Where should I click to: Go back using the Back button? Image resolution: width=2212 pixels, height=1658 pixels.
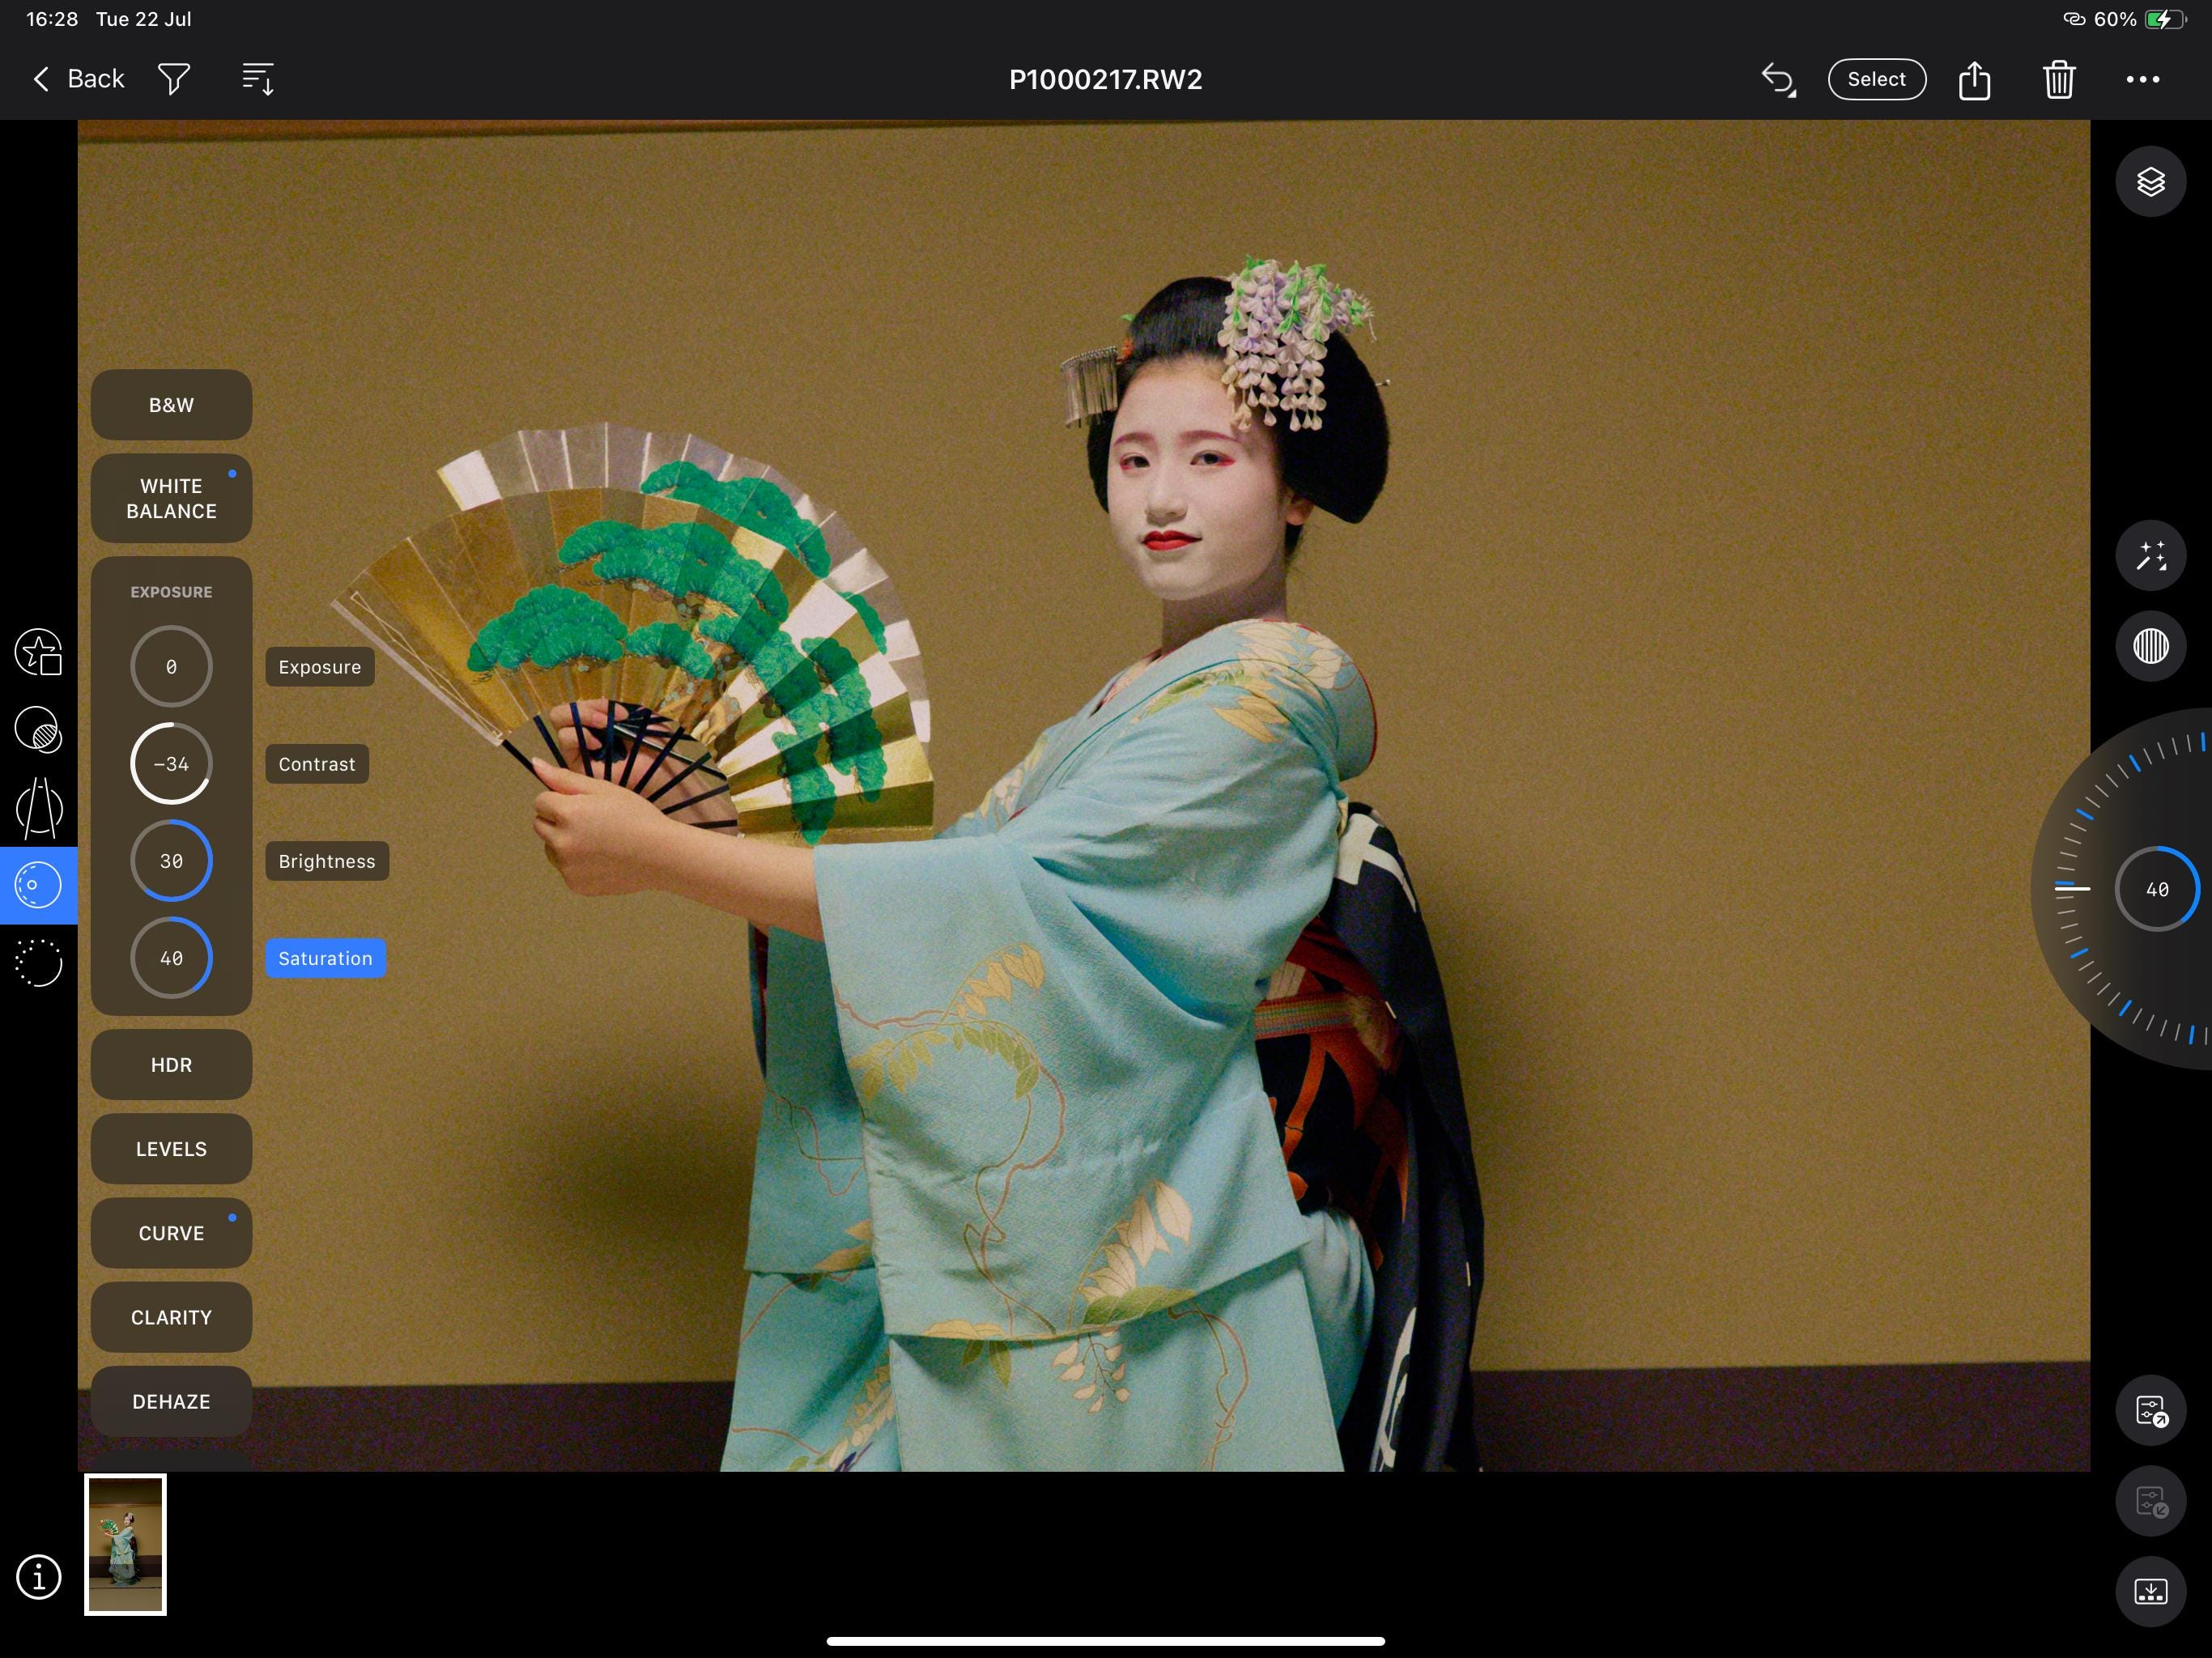pyautogui.click(x=79, y=79)
